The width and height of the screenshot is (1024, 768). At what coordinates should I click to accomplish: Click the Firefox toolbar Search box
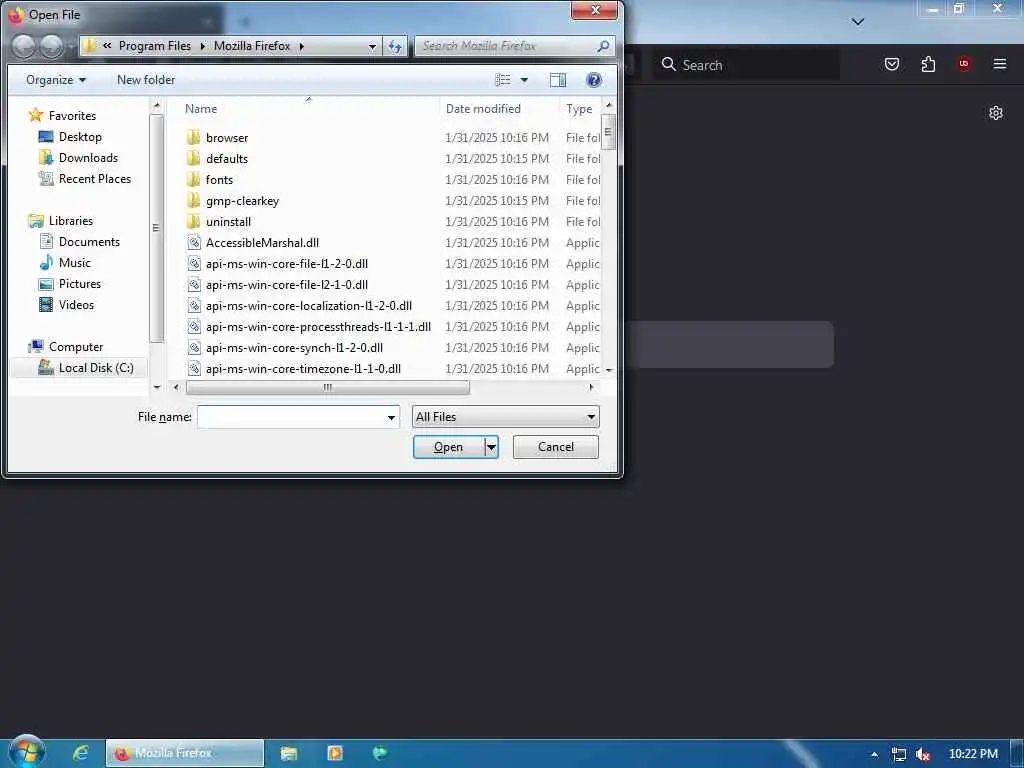click(746, 65)
